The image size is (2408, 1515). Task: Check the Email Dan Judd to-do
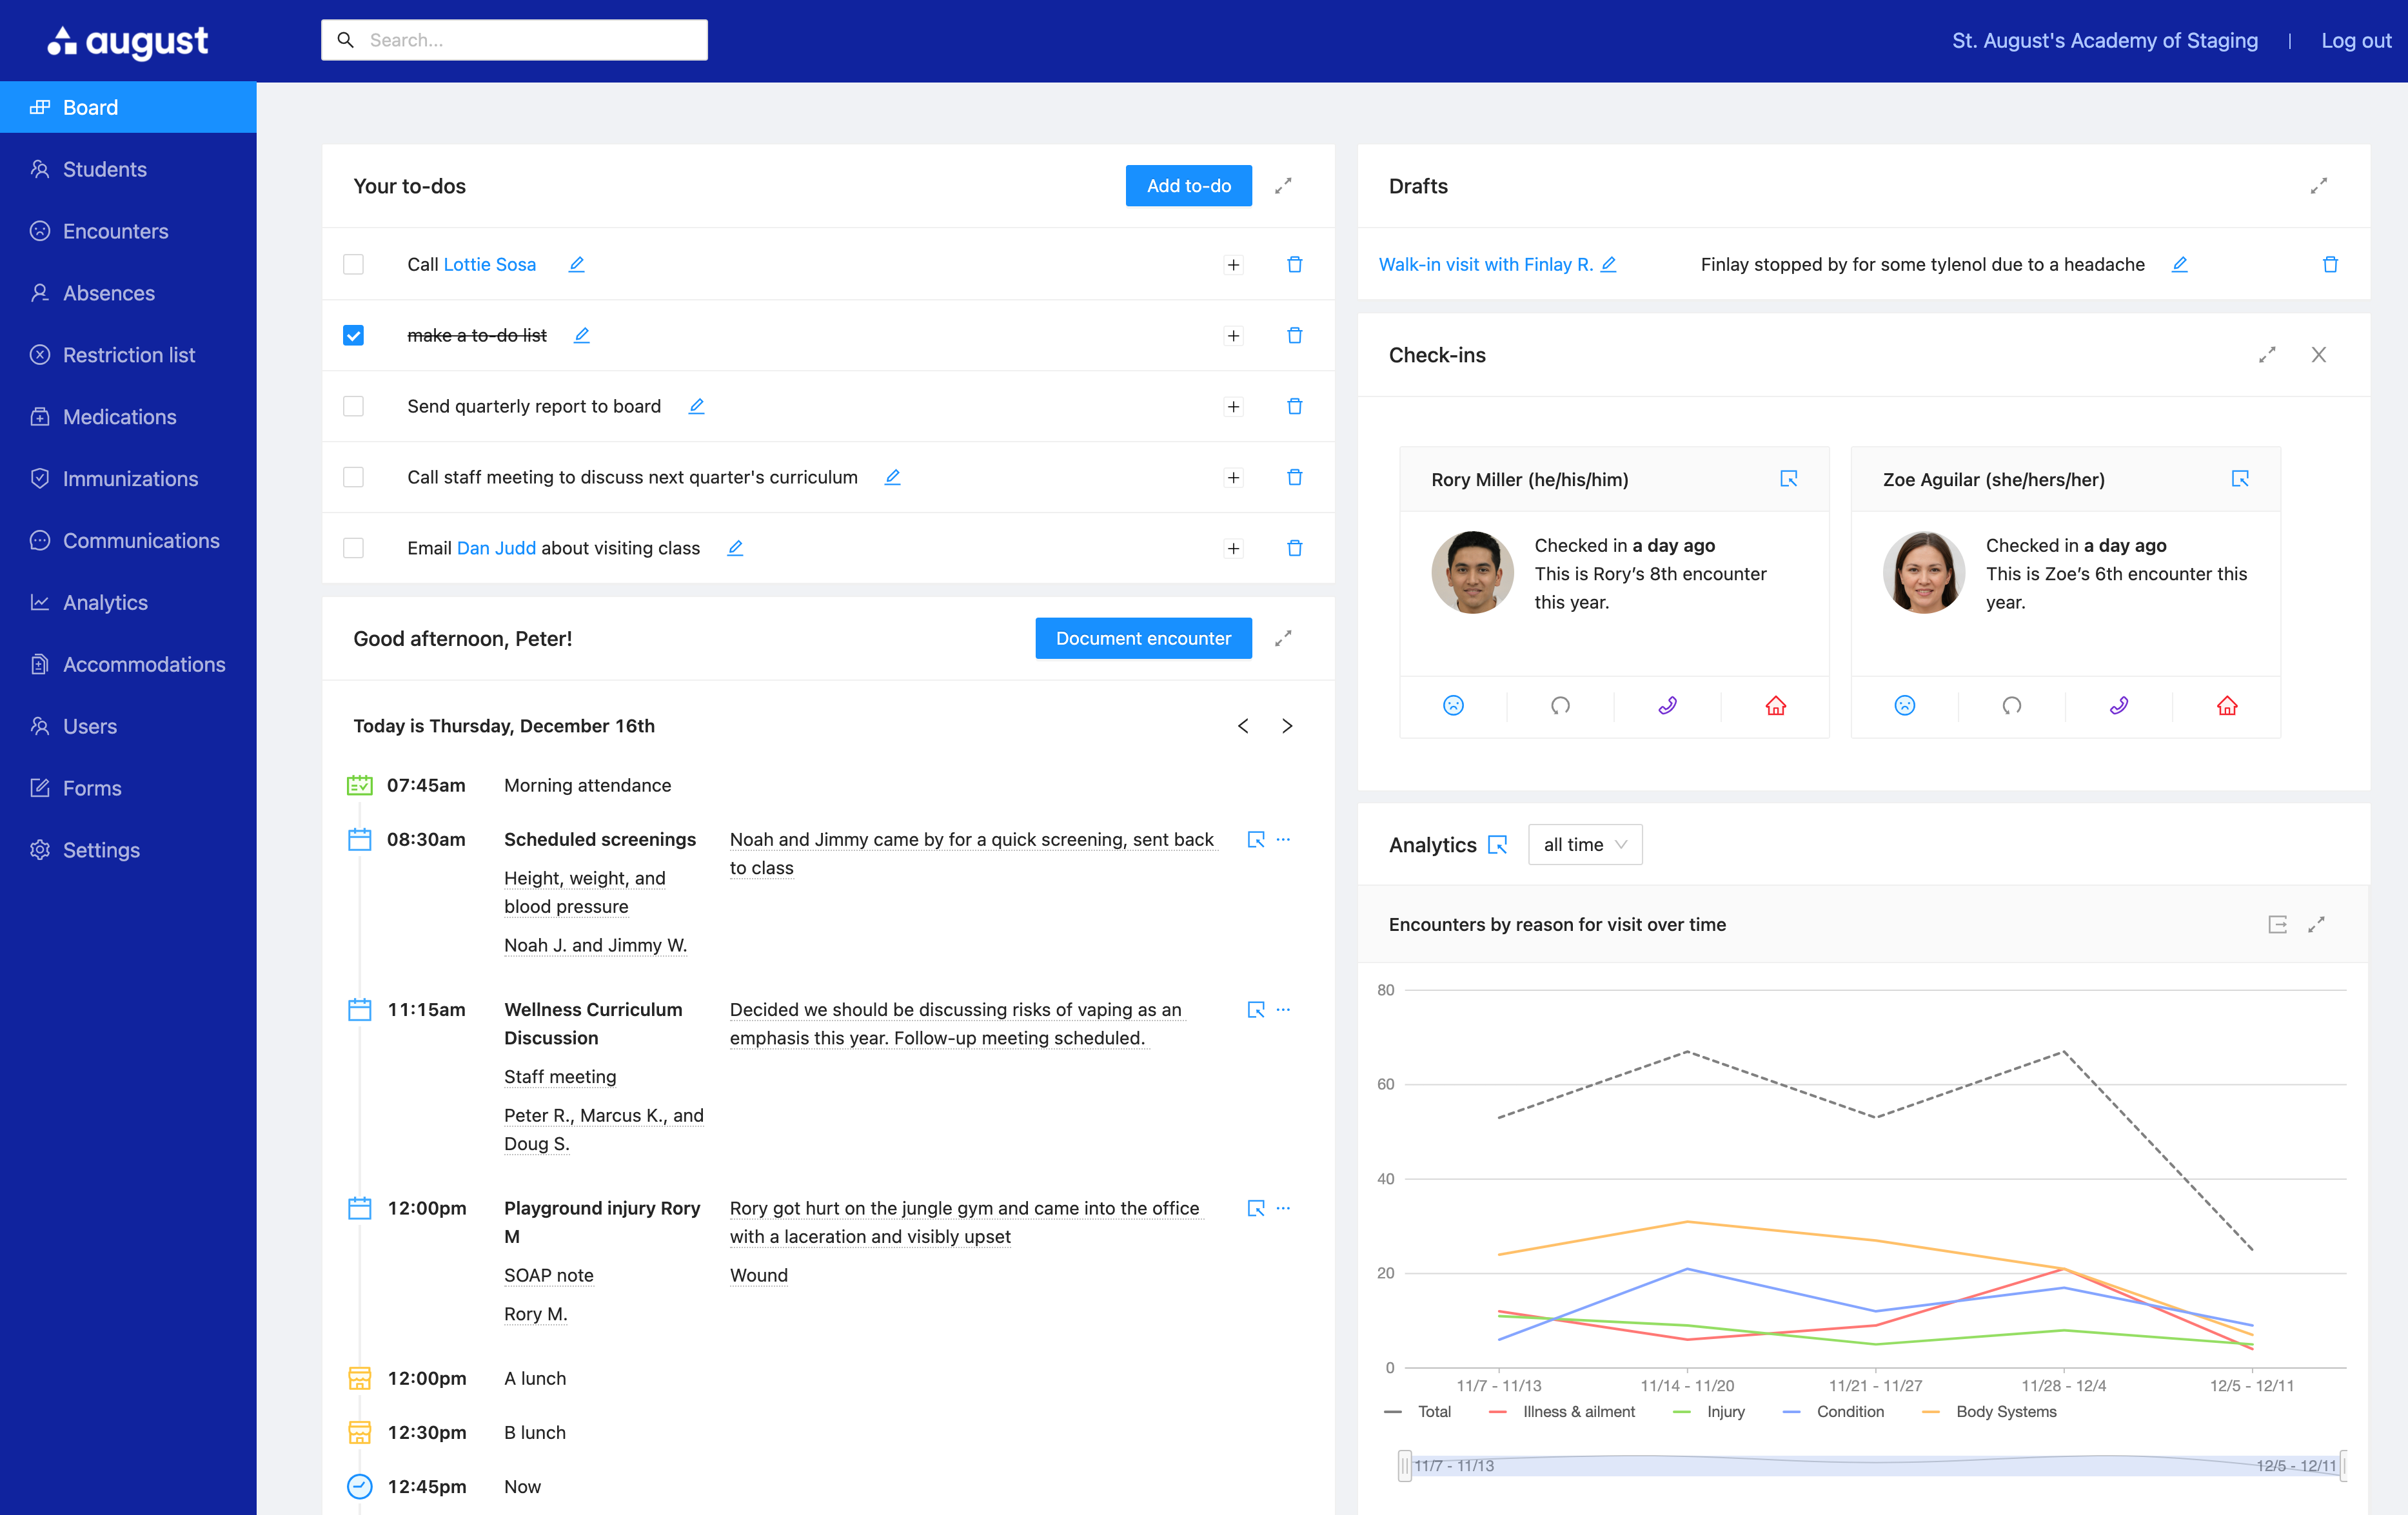[x=353, y=548]
